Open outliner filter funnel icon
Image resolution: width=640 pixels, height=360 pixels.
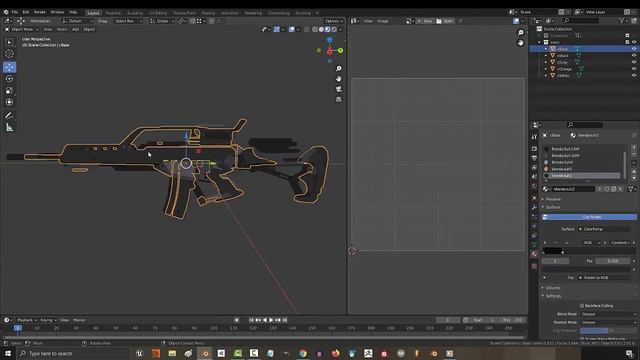pyautogui.click(x=622, y=20)
